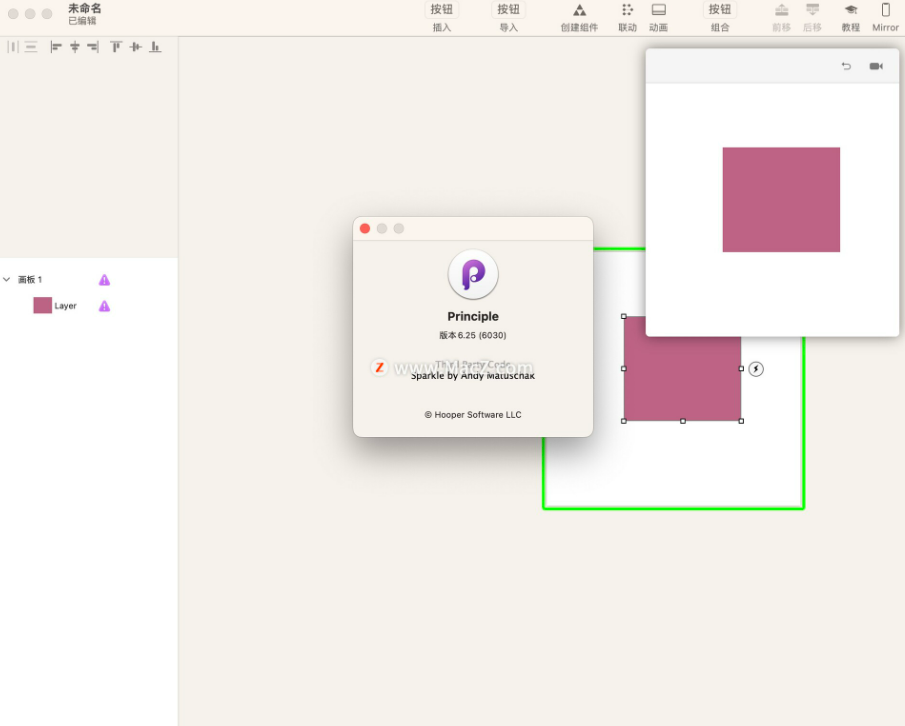Align selected layers to bottom edge
The image size is (905, 726).
coord(155,47)
